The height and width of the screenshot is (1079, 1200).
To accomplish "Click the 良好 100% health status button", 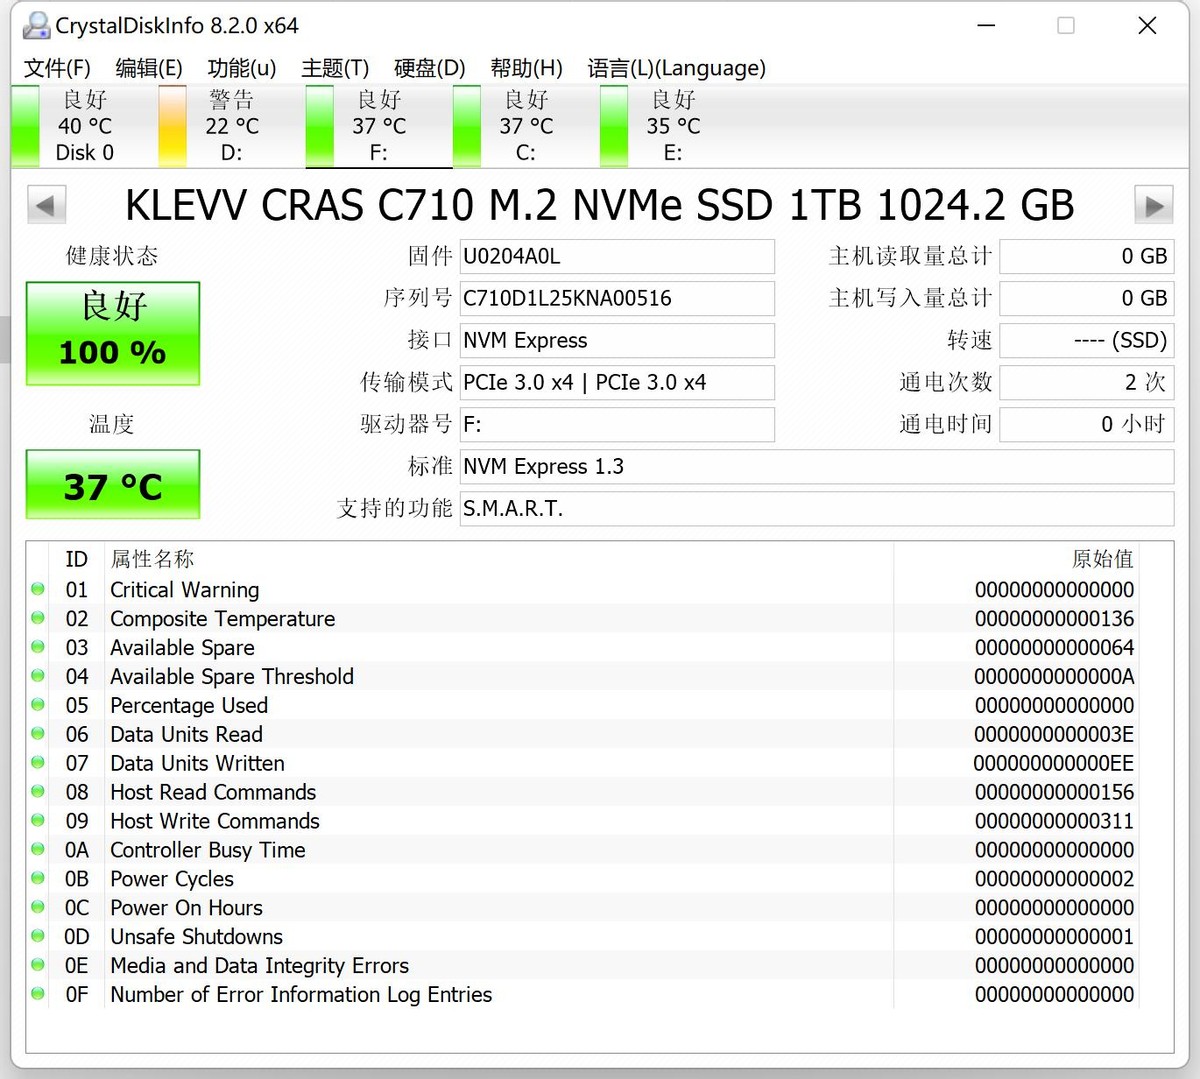I will pyautogui.click(x=113, y=334).
